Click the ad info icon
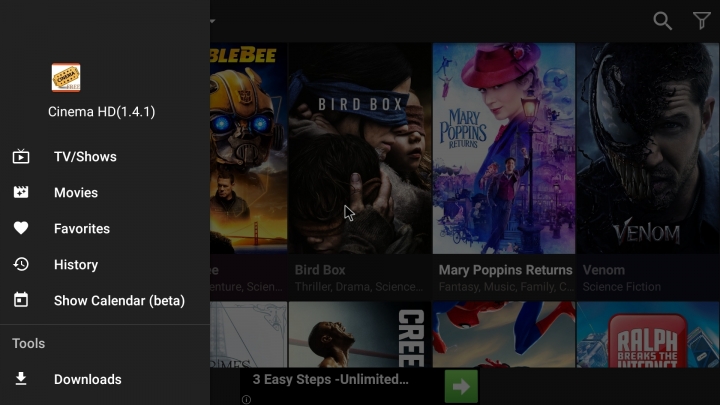720x405 pixels. [246, 399]
